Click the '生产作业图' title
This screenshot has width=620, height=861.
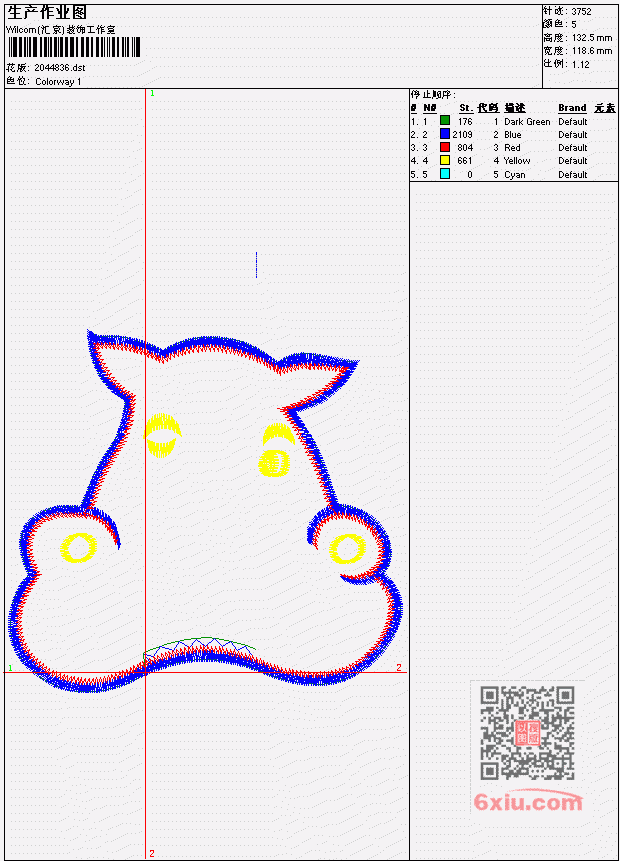point(47,13)
